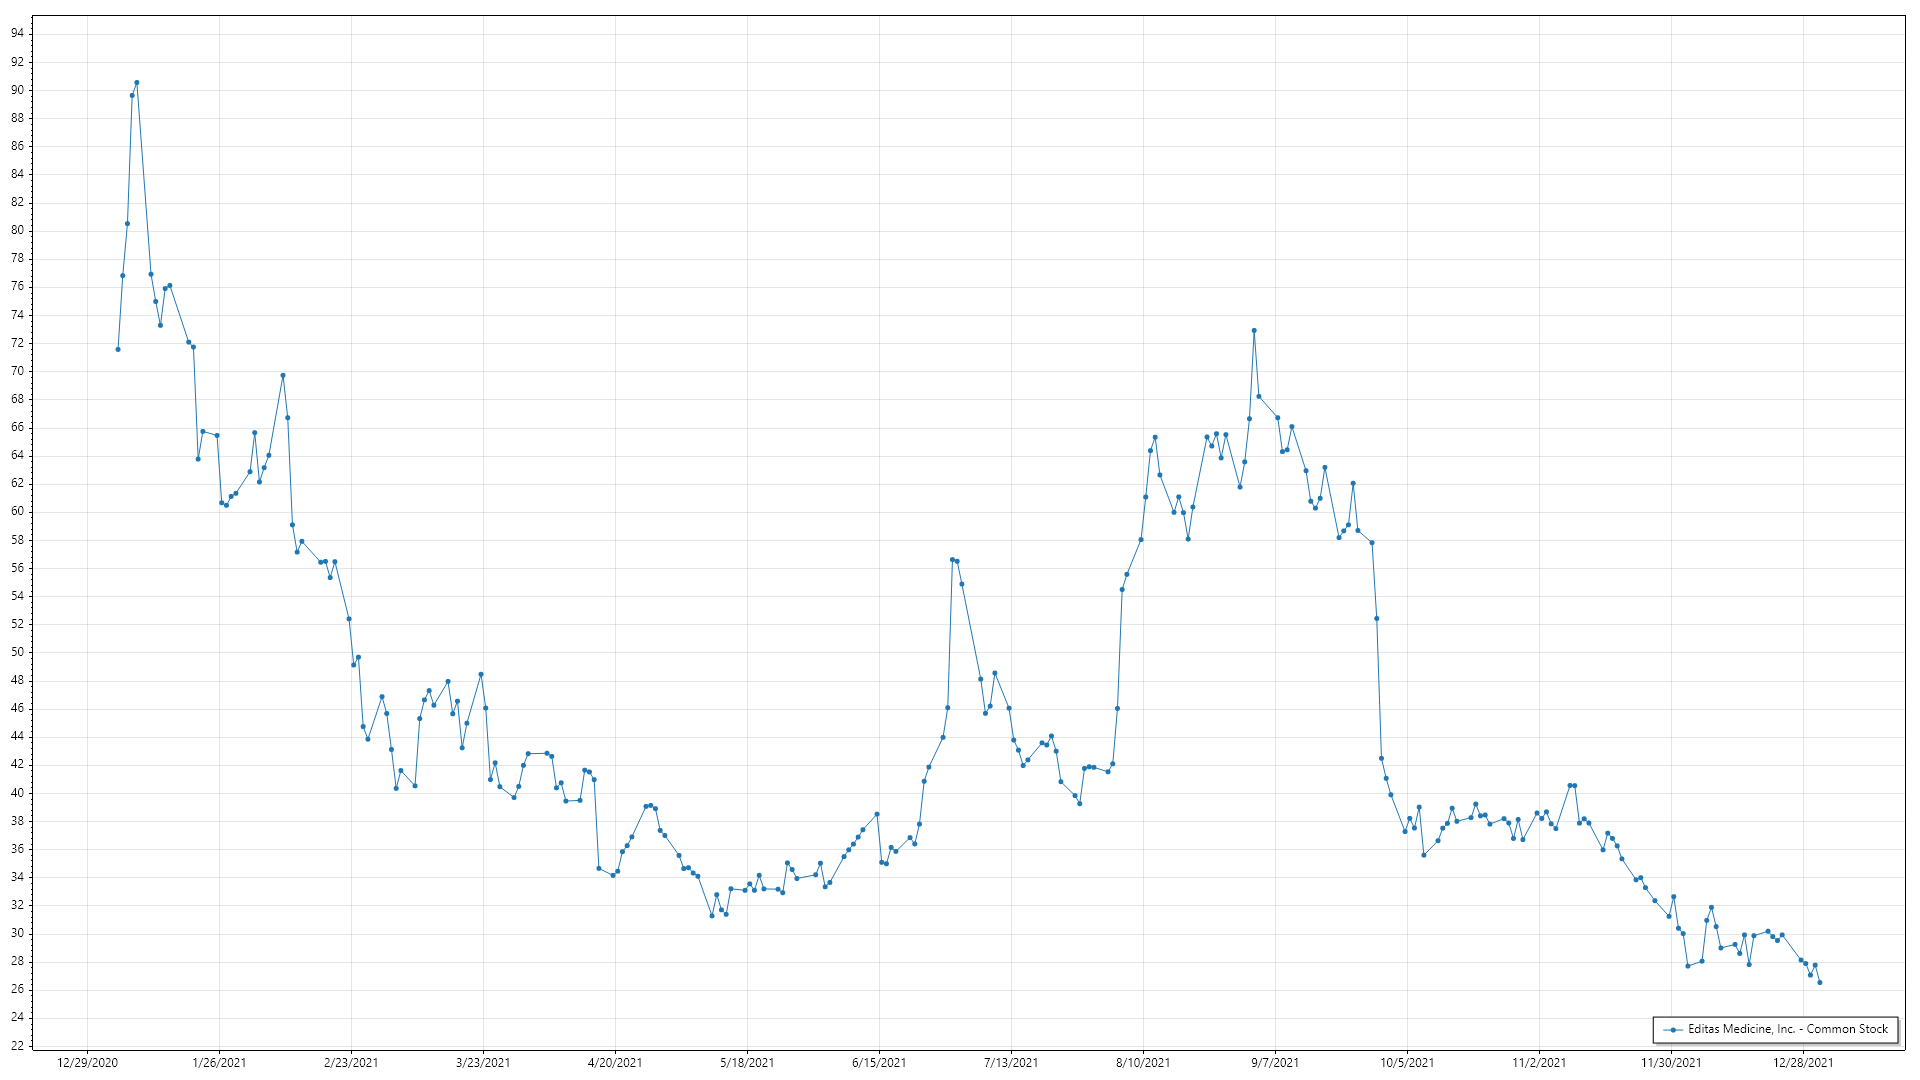1920x1080 pixels.
Task: Click the 40 value on y-axis
Action: [x=18, y=793]
